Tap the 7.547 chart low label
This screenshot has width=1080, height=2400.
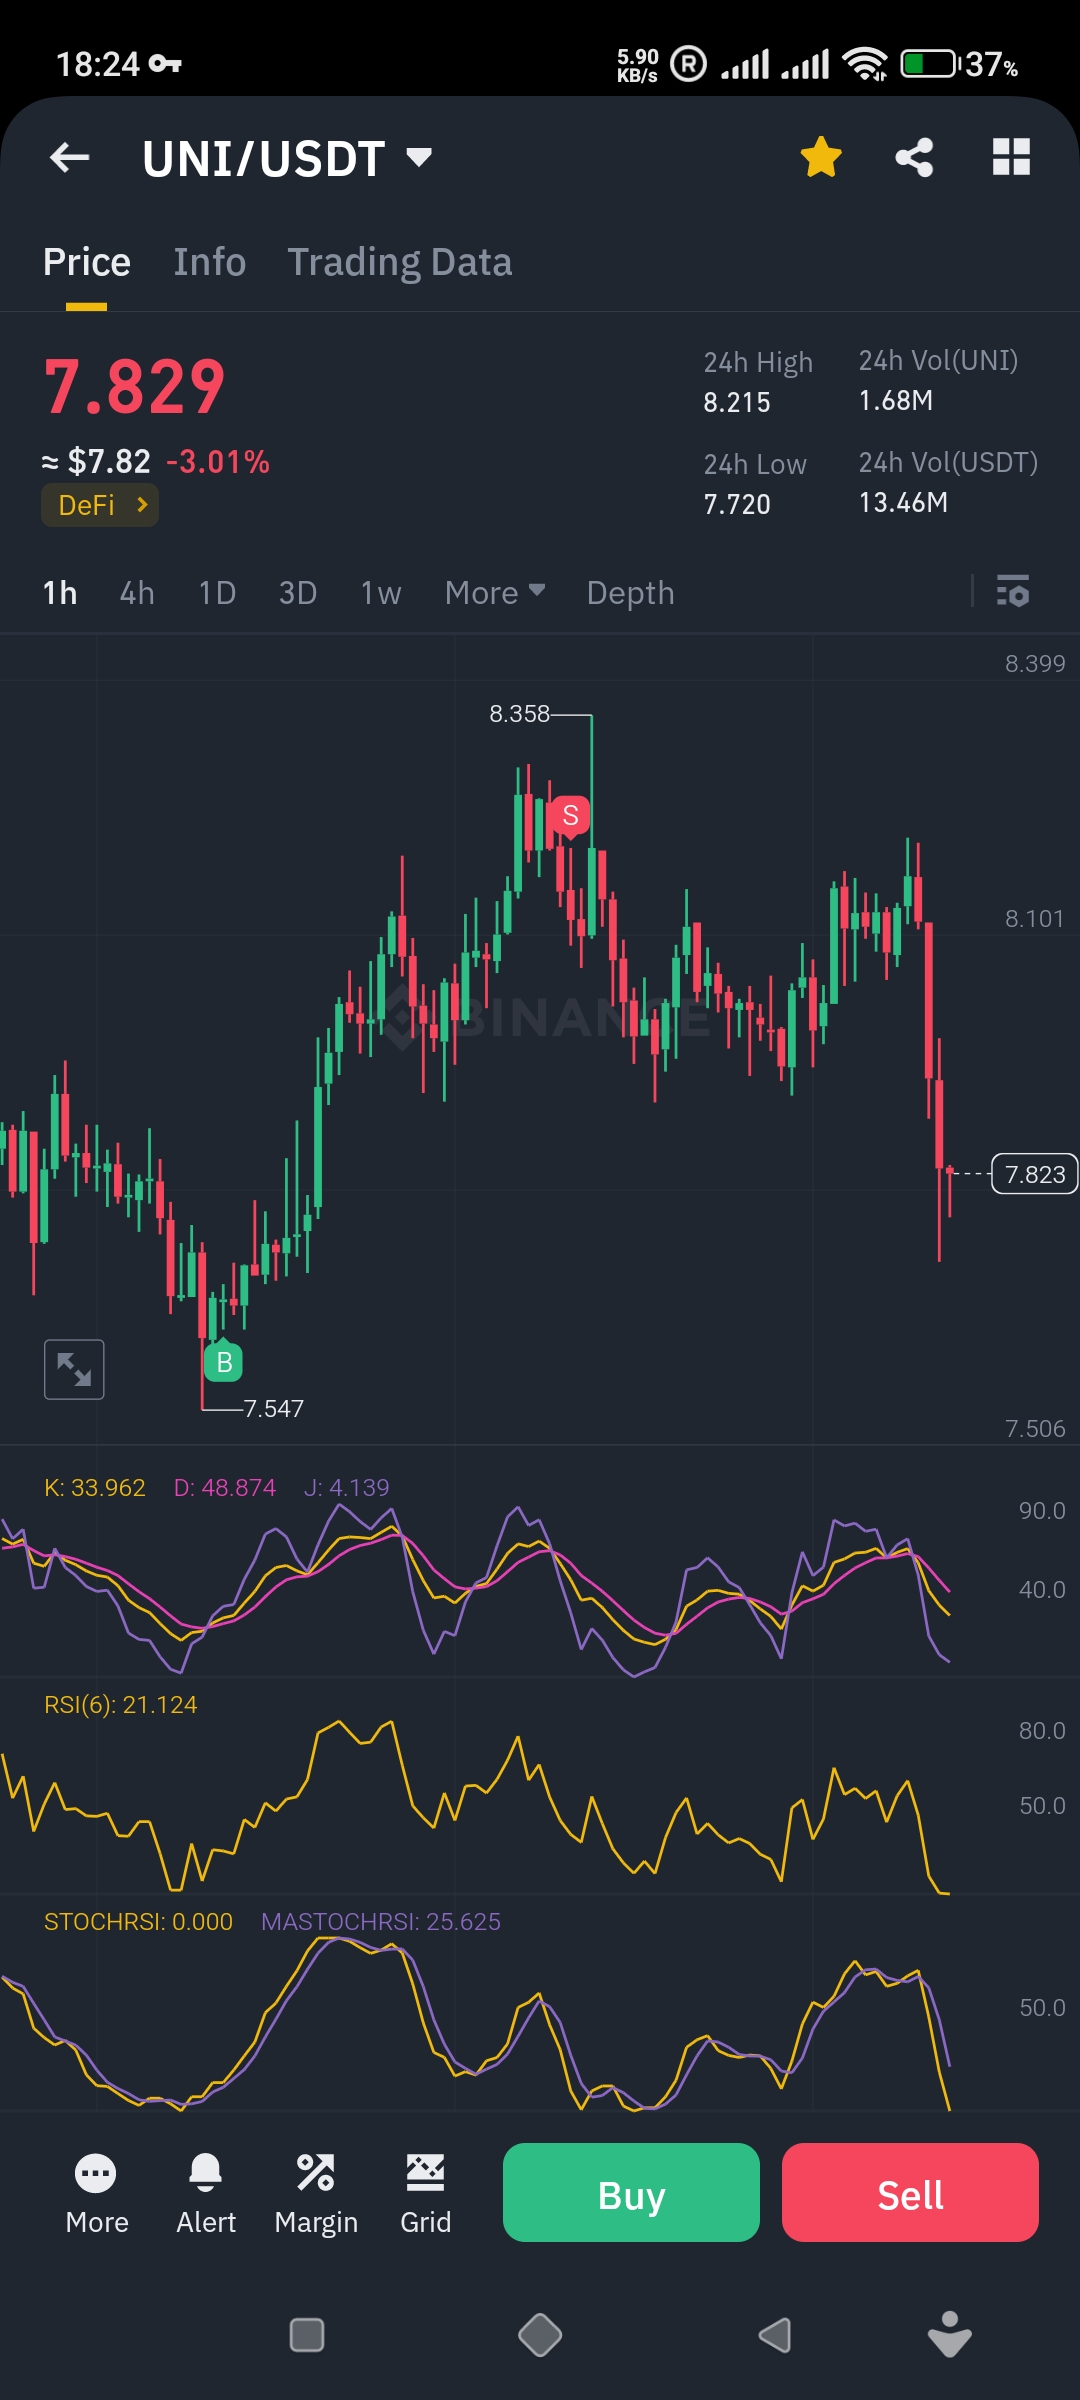pyautogui.click(x=273, y=1408)
